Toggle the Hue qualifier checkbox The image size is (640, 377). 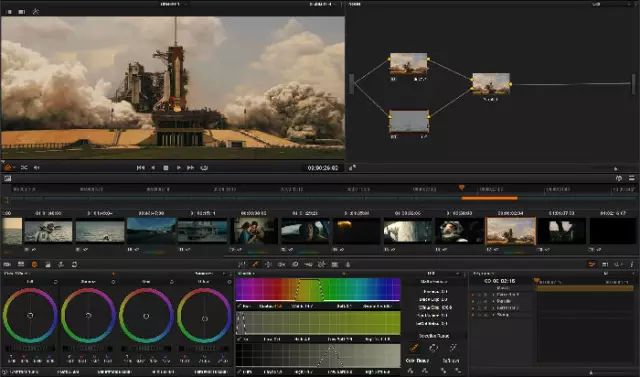pos(239,306)
